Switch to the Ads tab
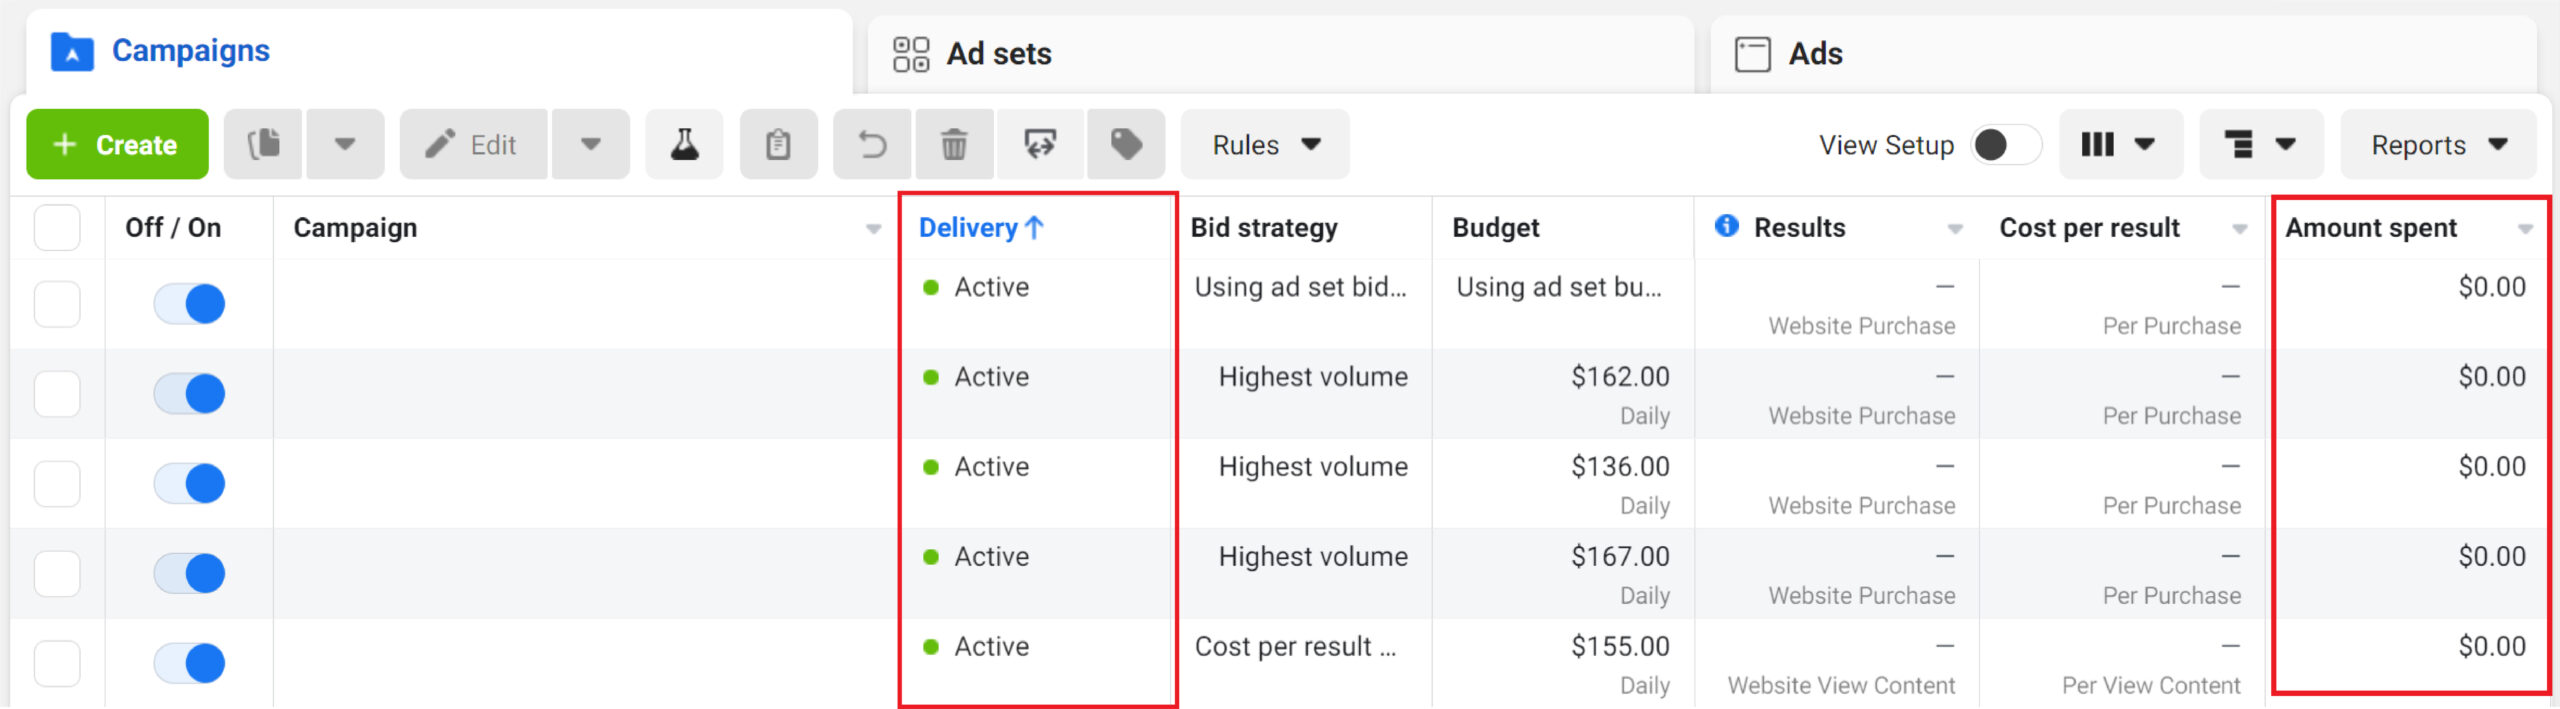This screenshot has height=709, width=2560. coord(1814,53)
